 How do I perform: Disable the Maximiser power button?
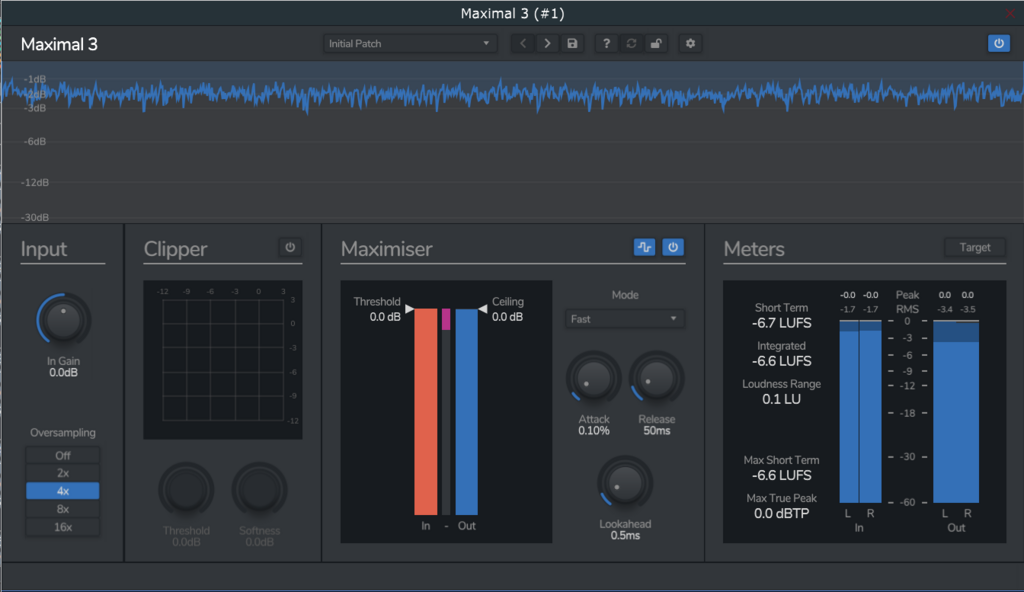(673, 247)
